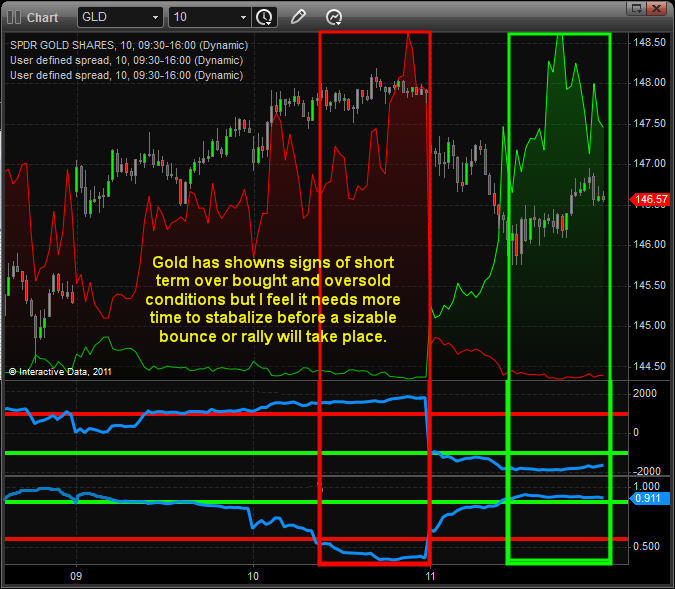Click the Interactive Data copyright text
Viewport: 675px width, 589px height.
pos(62,371)
